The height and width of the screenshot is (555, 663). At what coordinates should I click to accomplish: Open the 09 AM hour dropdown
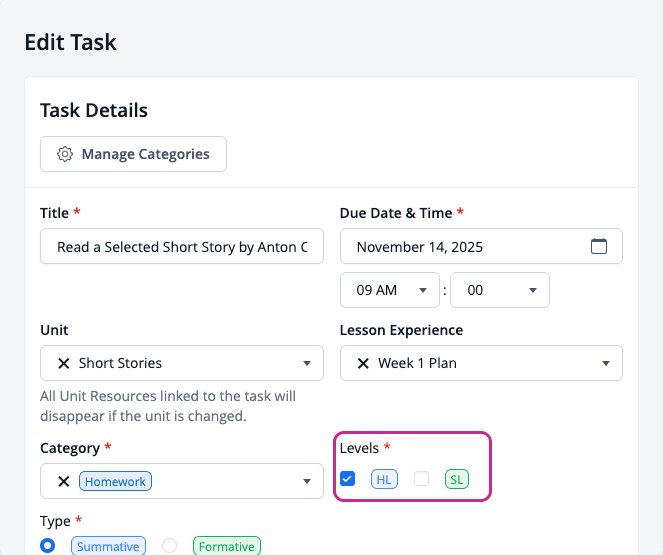click(390, 290)
